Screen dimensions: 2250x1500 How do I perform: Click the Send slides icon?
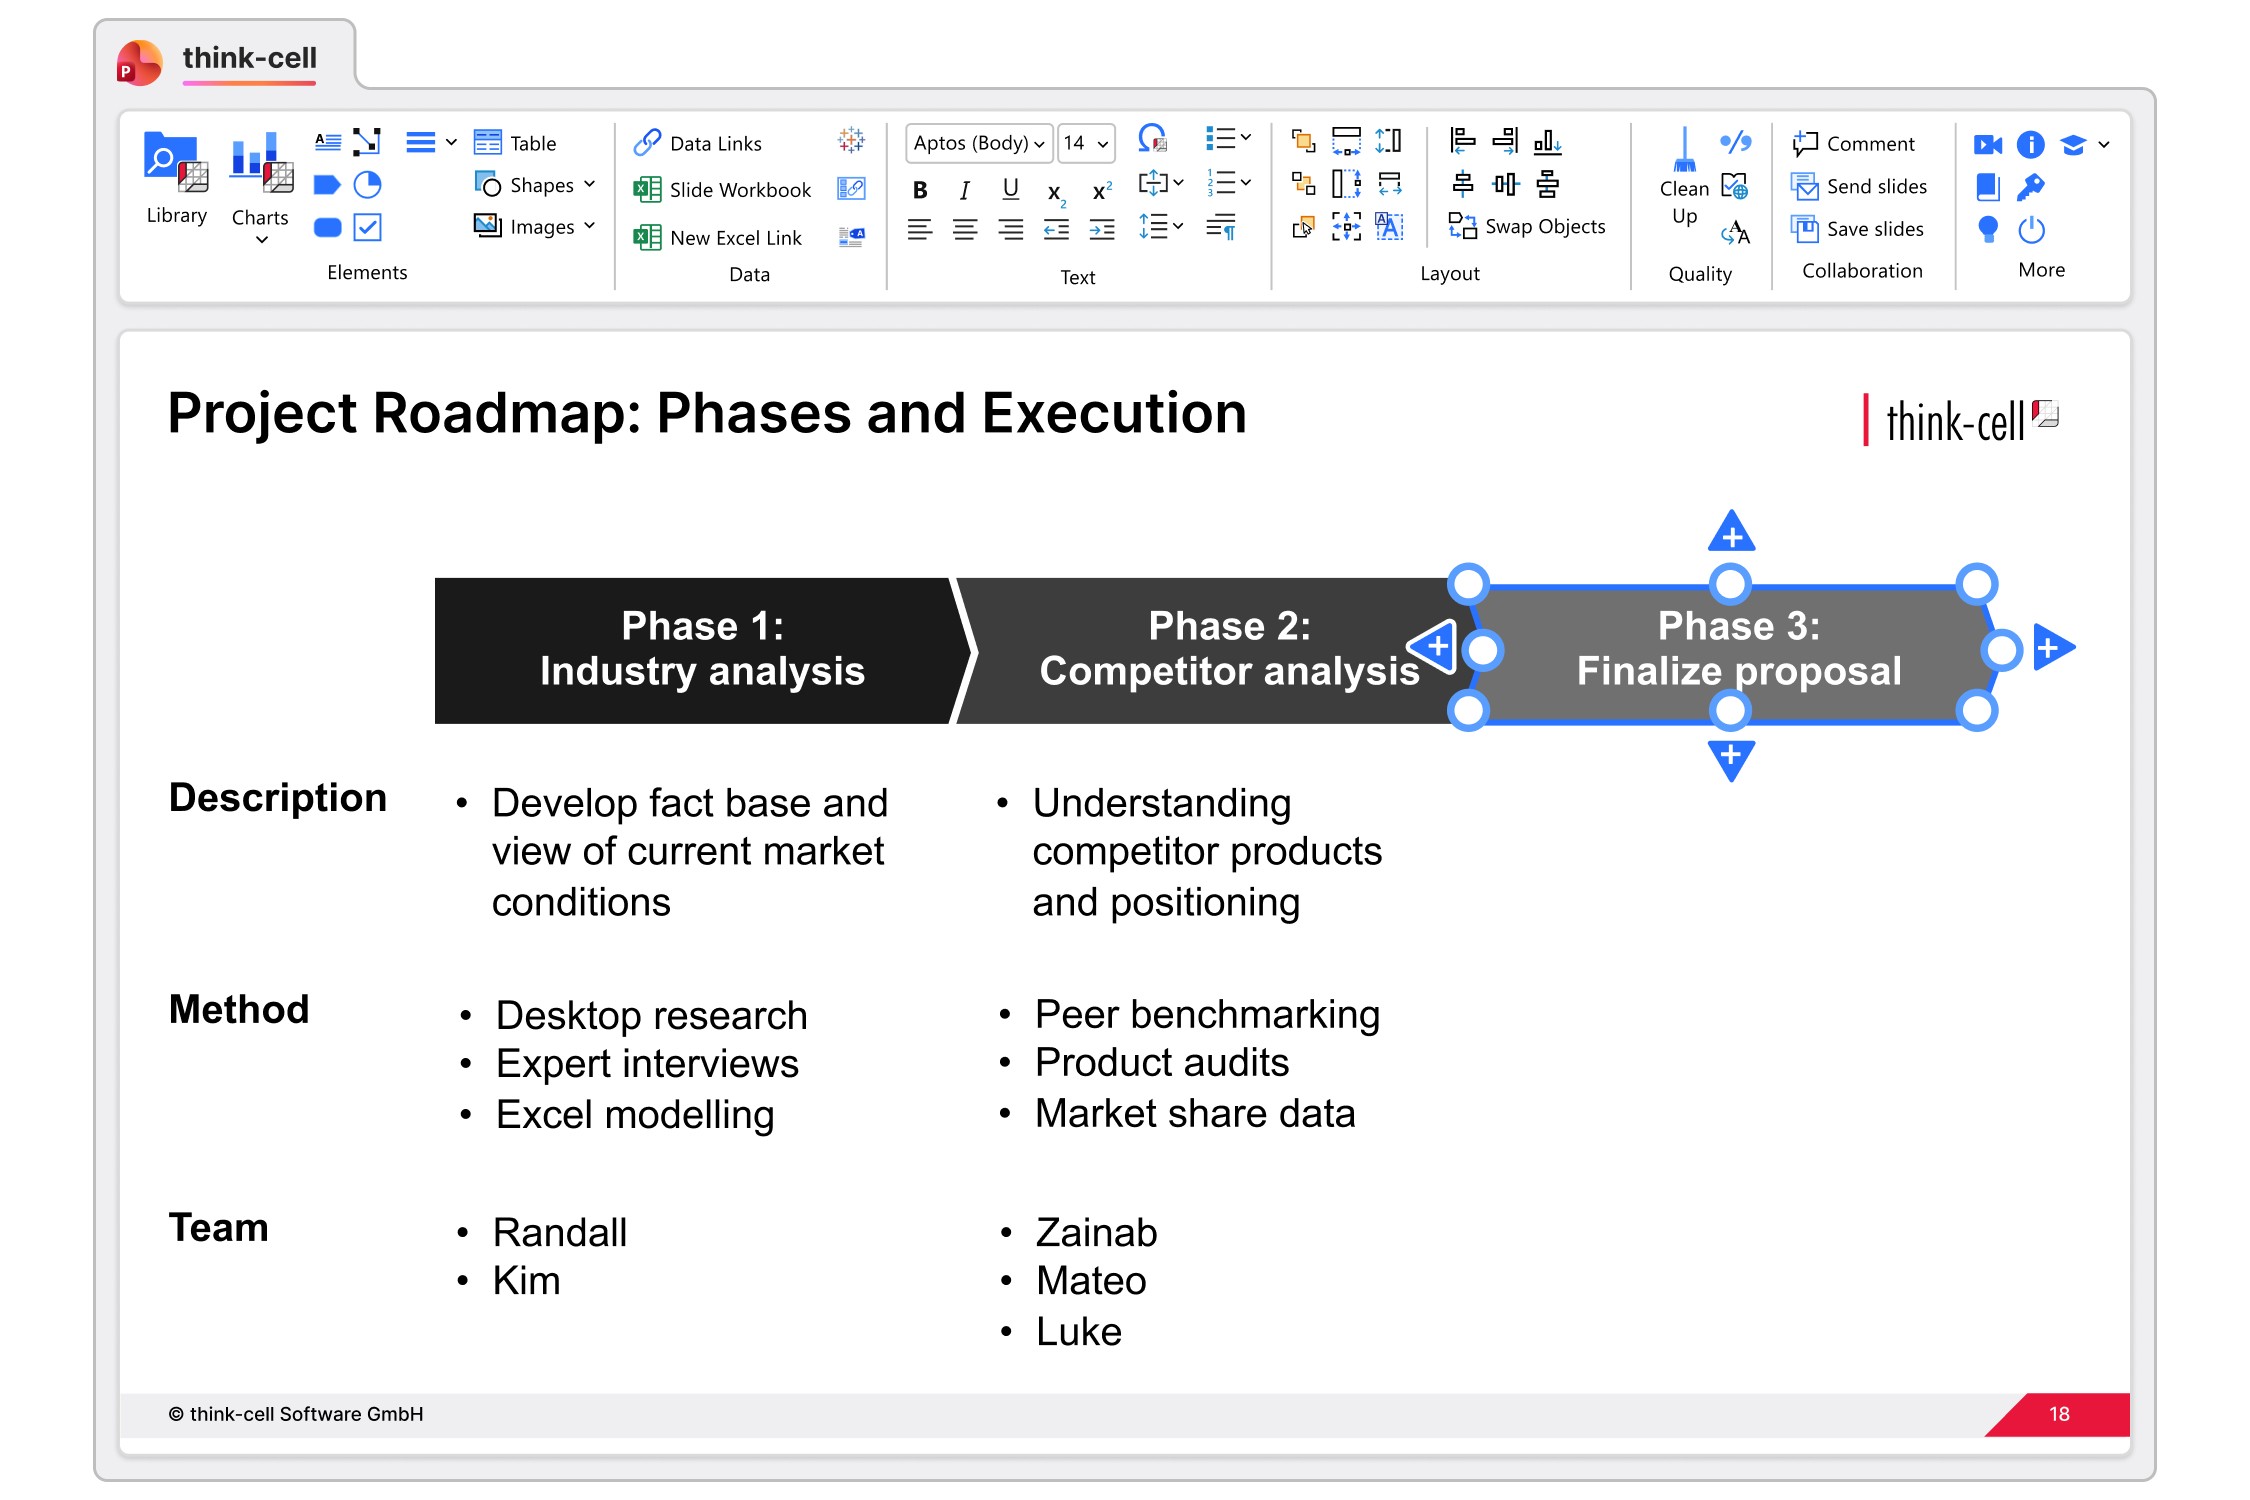(1805, 187)
